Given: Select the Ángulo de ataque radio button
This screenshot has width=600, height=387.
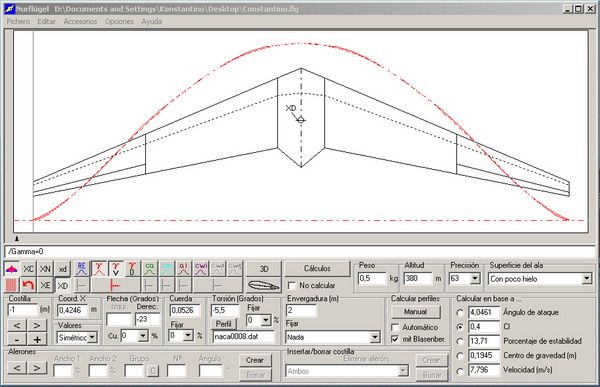Looking at the screenshot, I should (460, 313).
